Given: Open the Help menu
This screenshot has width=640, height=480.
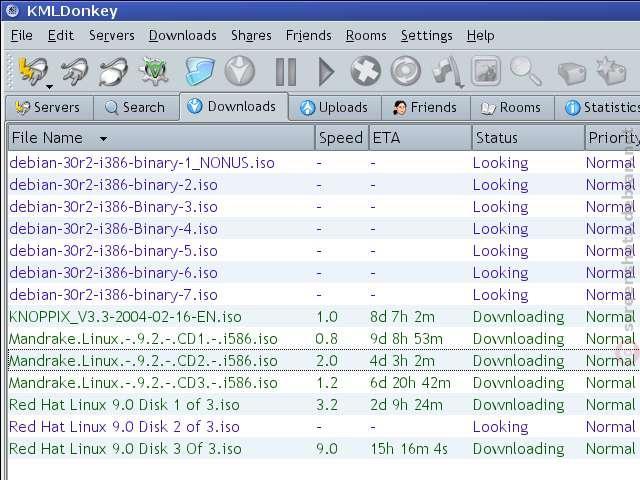Looking at the screenshot, I should [x=480, y=36].
